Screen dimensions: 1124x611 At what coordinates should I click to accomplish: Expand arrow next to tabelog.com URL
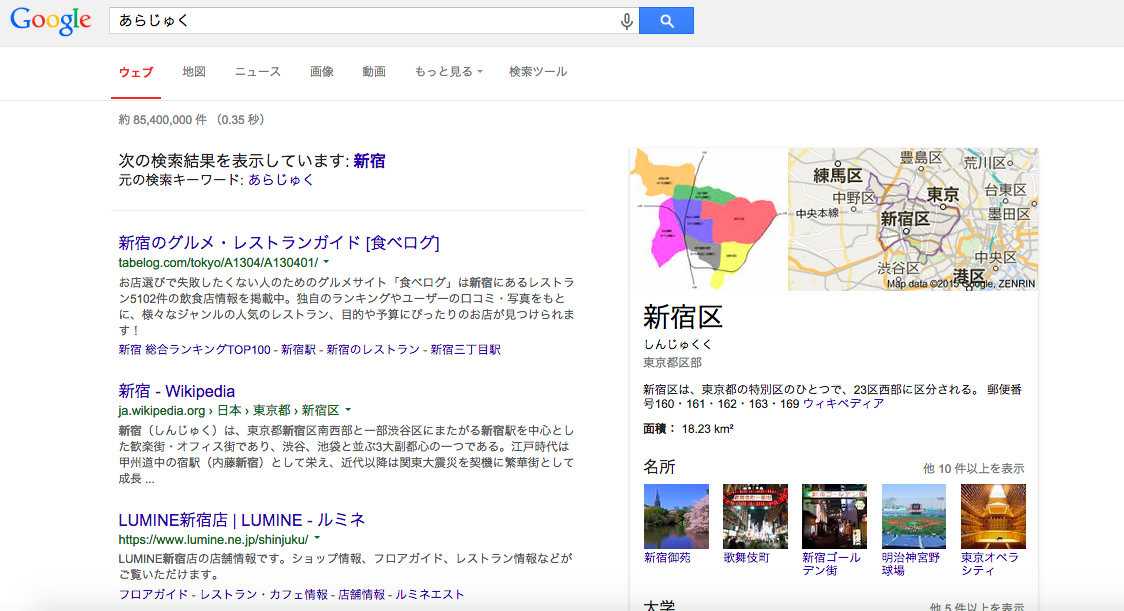click(x=326, y=262)
